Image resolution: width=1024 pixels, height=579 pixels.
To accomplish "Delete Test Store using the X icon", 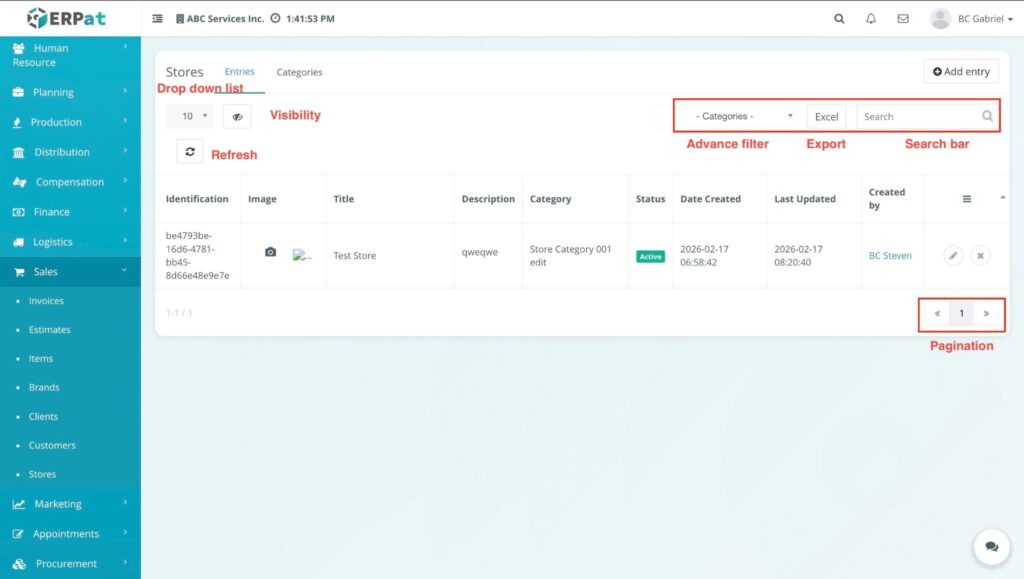I will tap(981, 256).
